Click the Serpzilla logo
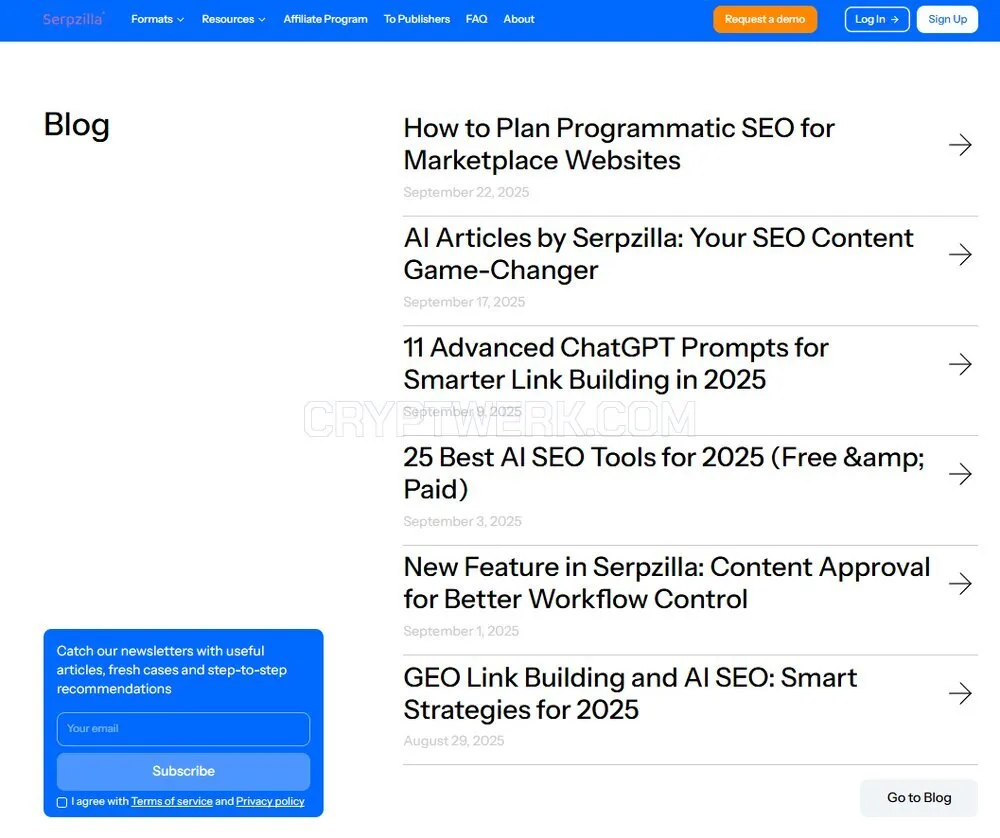This screenshot has width=1000, height=838. click(73, 19)
